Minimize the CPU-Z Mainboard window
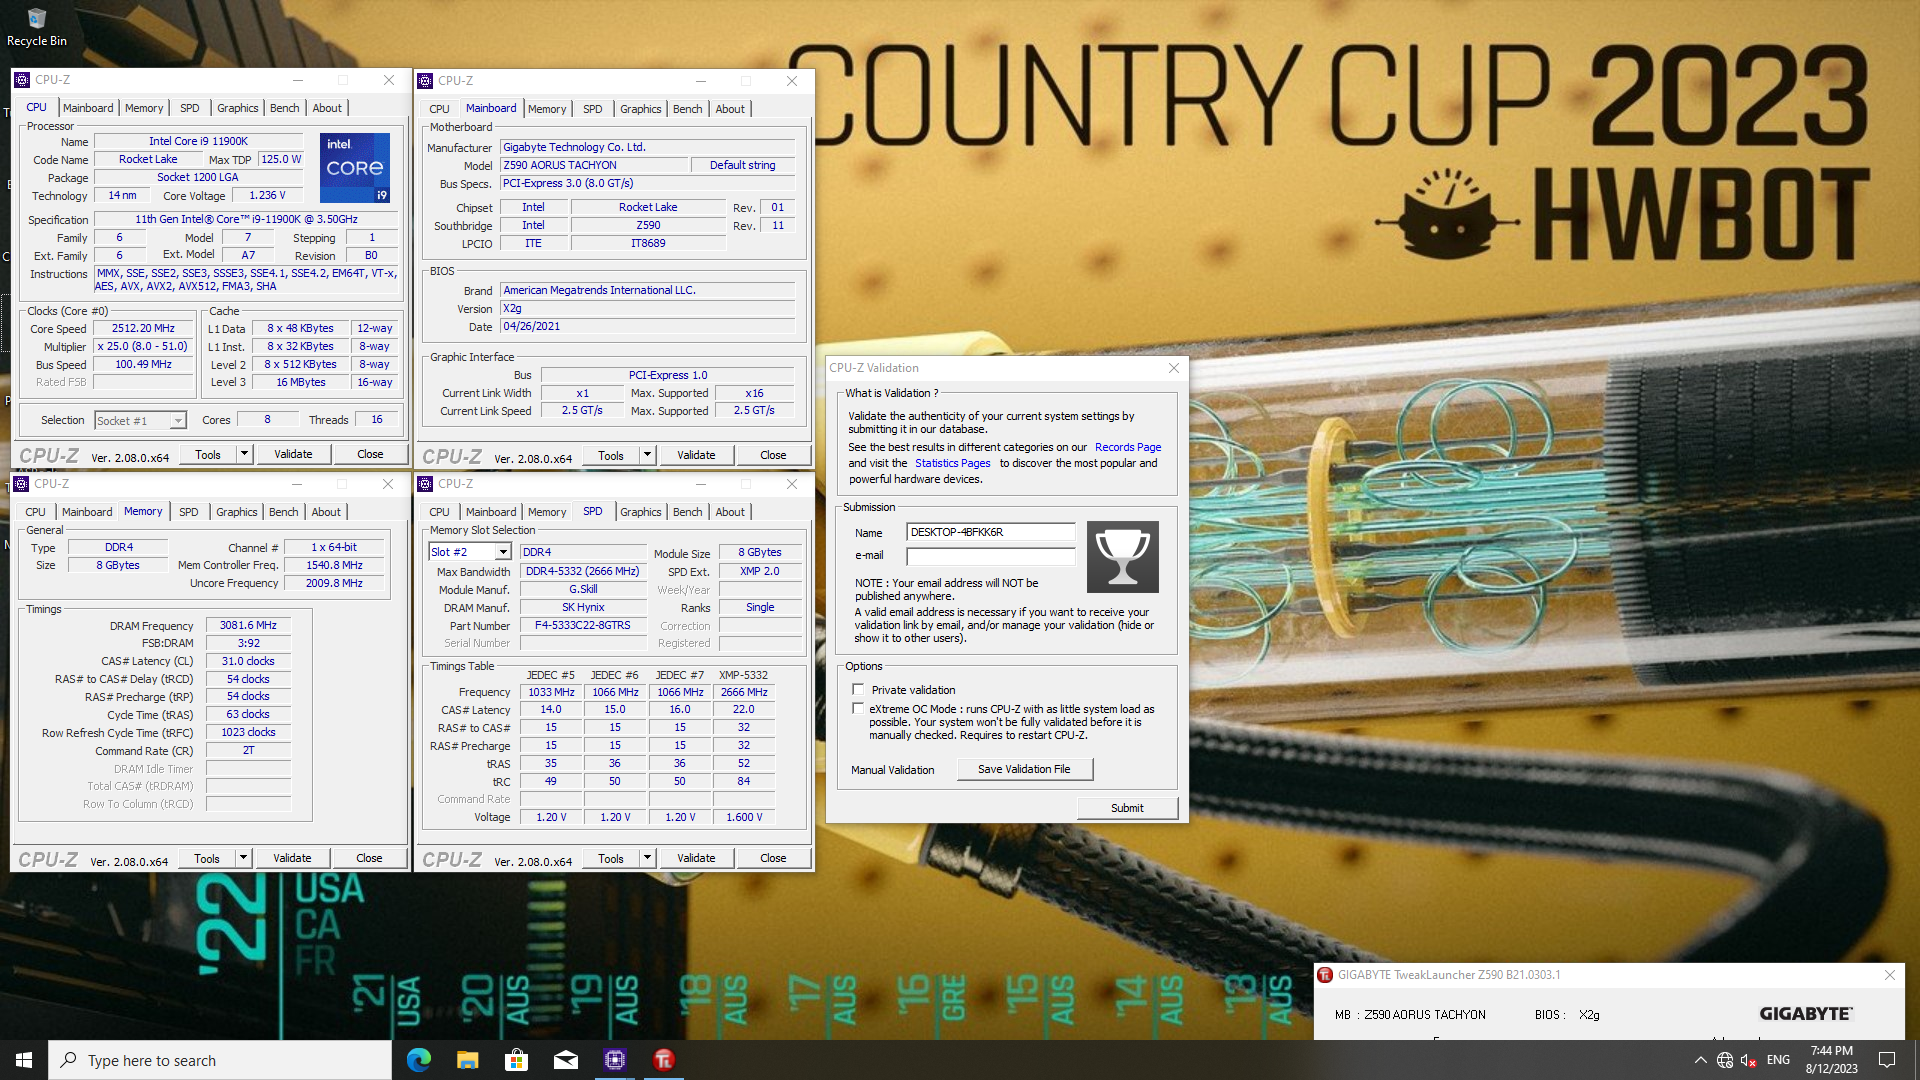Screen dimensions: 1920x1080 click(701, 81)
